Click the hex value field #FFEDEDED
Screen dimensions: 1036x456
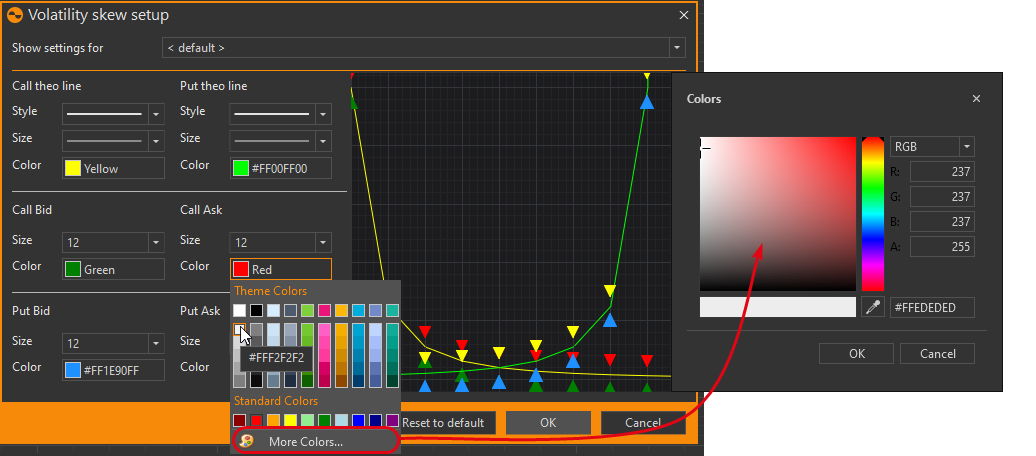coord(931,308)
